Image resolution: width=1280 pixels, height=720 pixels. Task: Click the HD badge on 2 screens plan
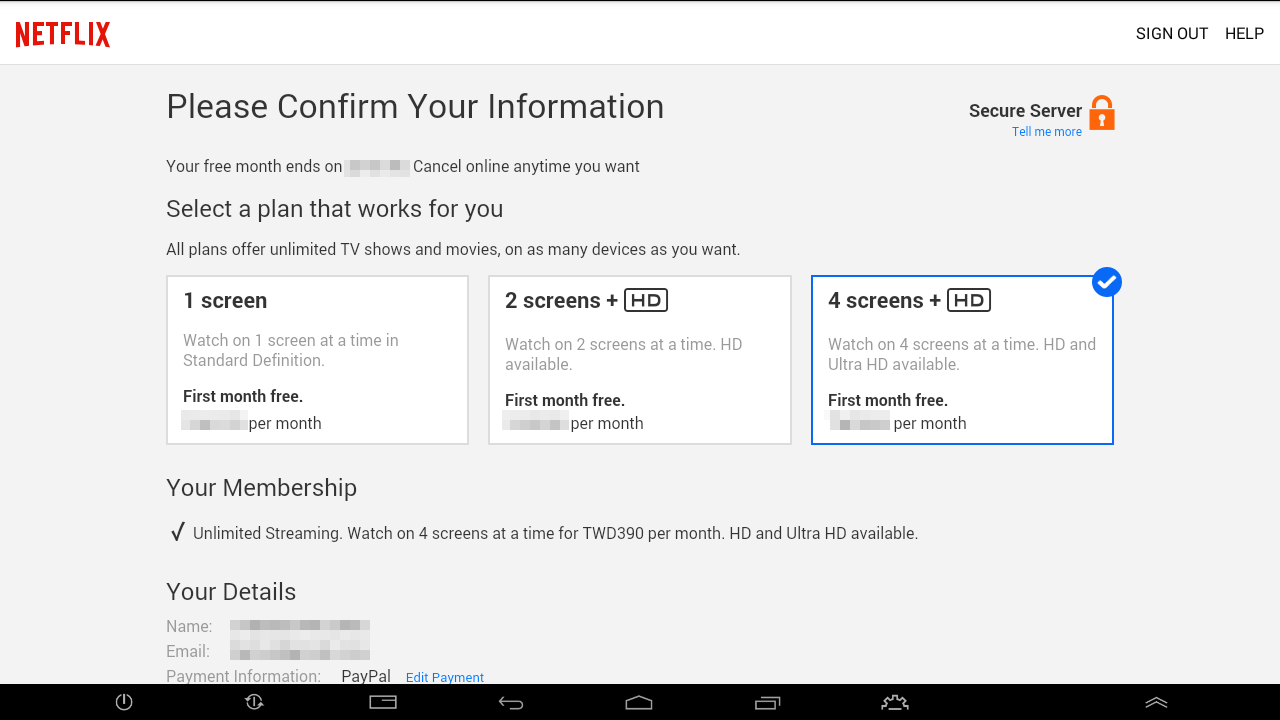(x=646, y=300)
